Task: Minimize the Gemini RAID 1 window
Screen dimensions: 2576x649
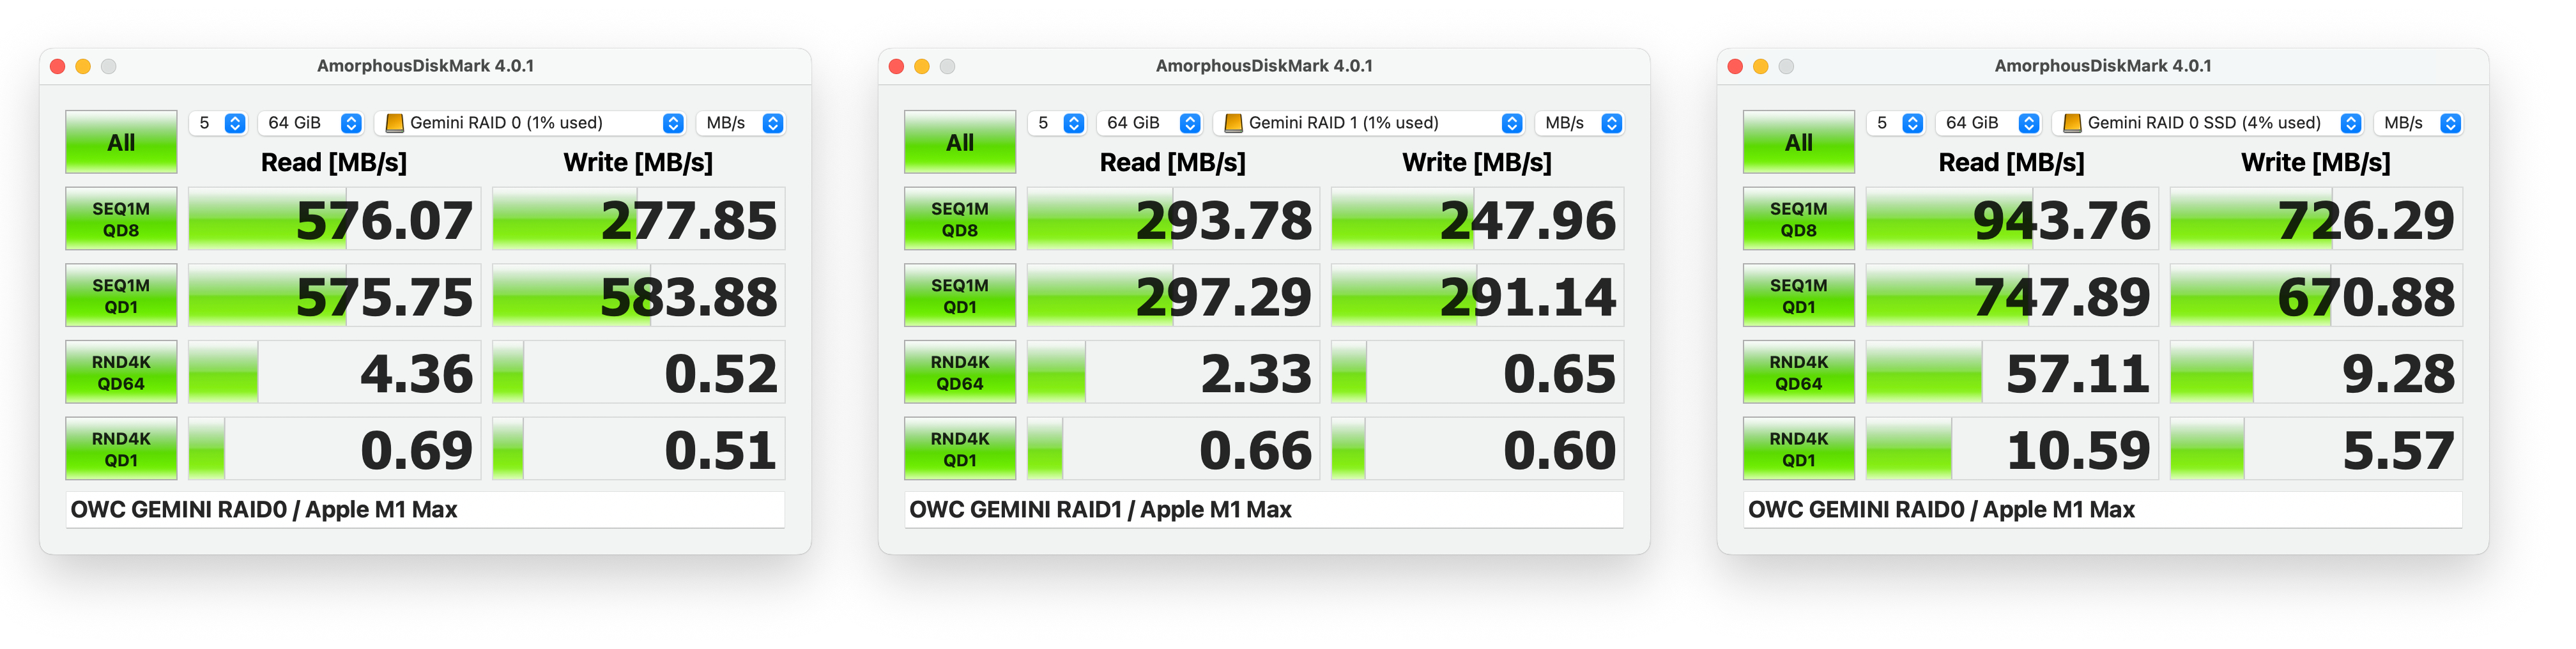Action: click(921, 67)
